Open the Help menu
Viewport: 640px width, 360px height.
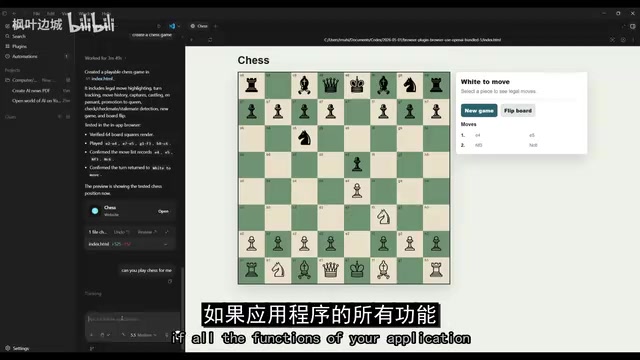tap(106, 13)
